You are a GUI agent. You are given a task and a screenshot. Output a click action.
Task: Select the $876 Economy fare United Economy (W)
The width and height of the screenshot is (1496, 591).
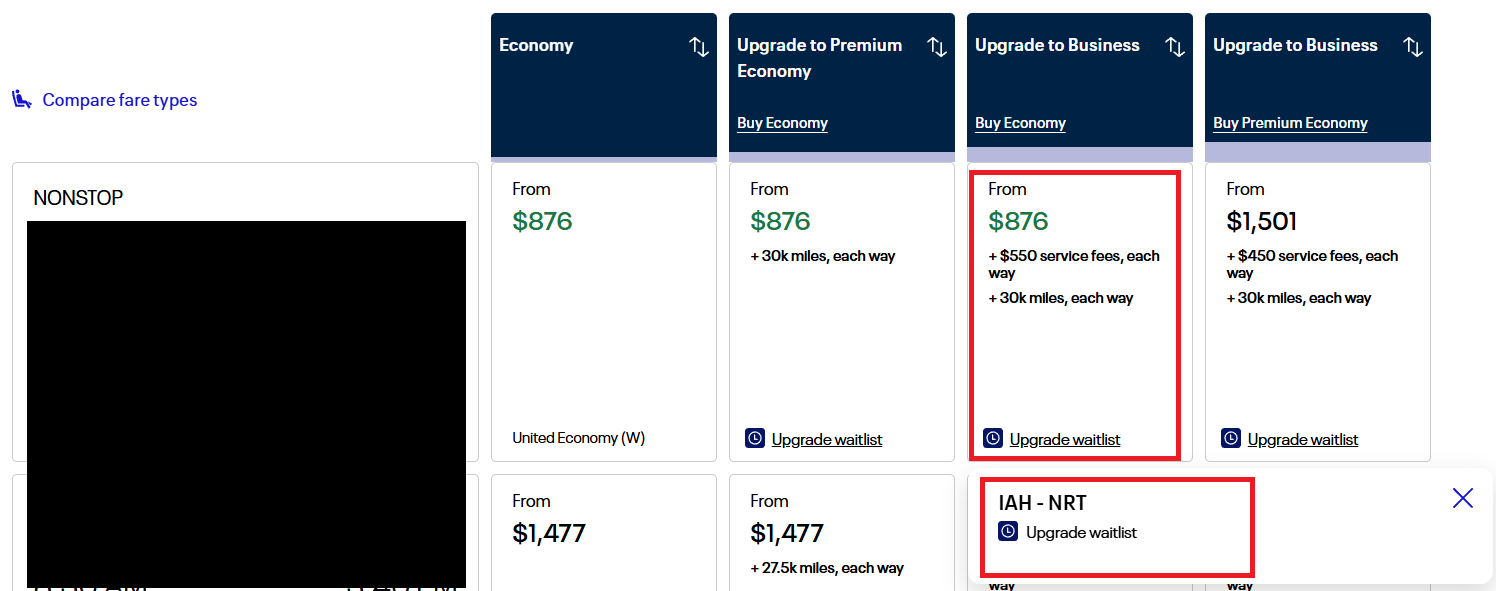[604, 312]
